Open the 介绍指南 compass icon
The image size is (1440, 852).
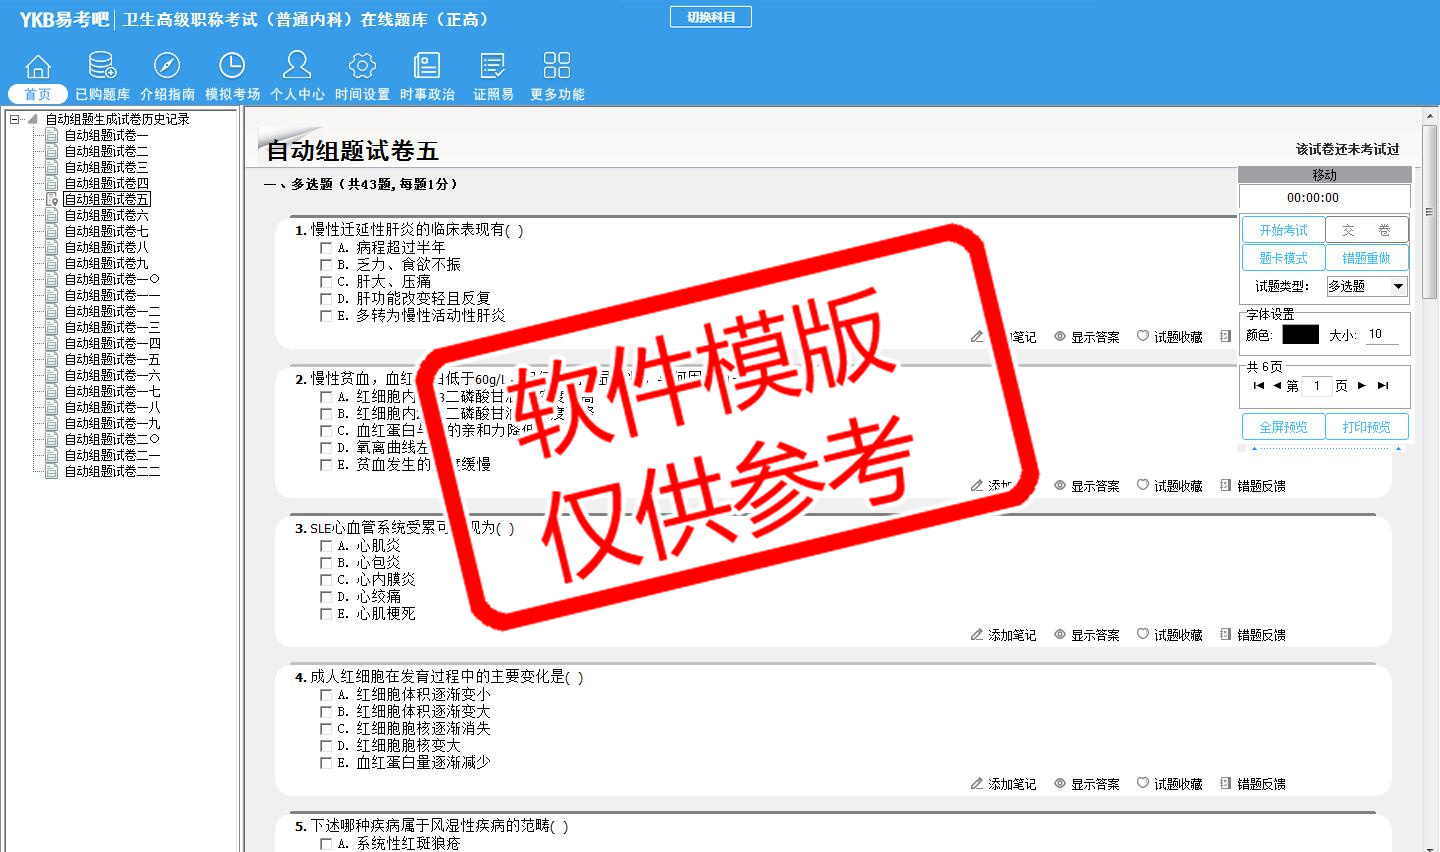[x=167, y=66]
